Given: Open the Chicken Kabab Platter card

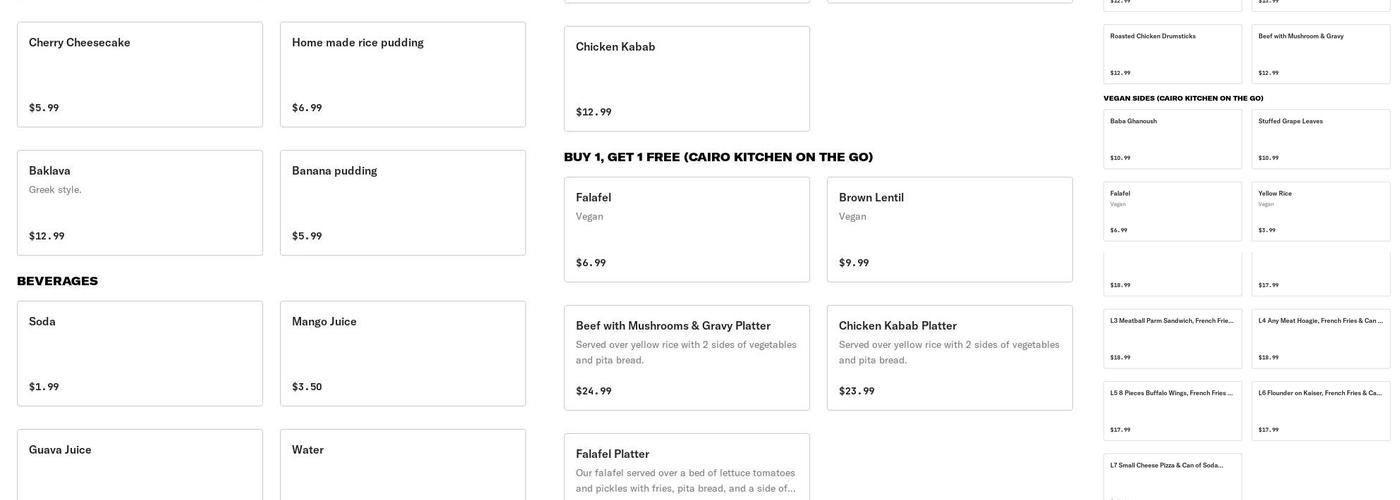Looking at the screenshot, I should [950, 358].
